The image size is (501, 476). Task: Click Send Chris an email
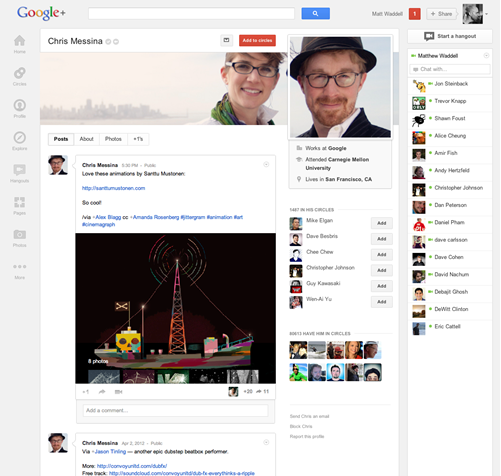click(x=309, y=416)
